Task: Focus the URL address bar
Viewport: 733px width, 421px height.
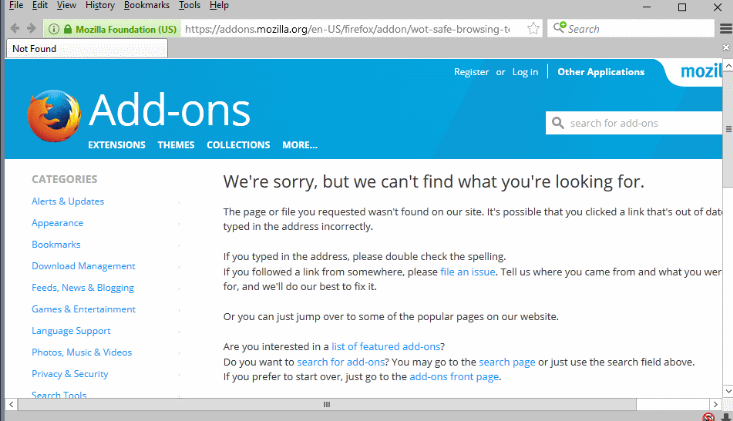Action: tap(348, 29)
